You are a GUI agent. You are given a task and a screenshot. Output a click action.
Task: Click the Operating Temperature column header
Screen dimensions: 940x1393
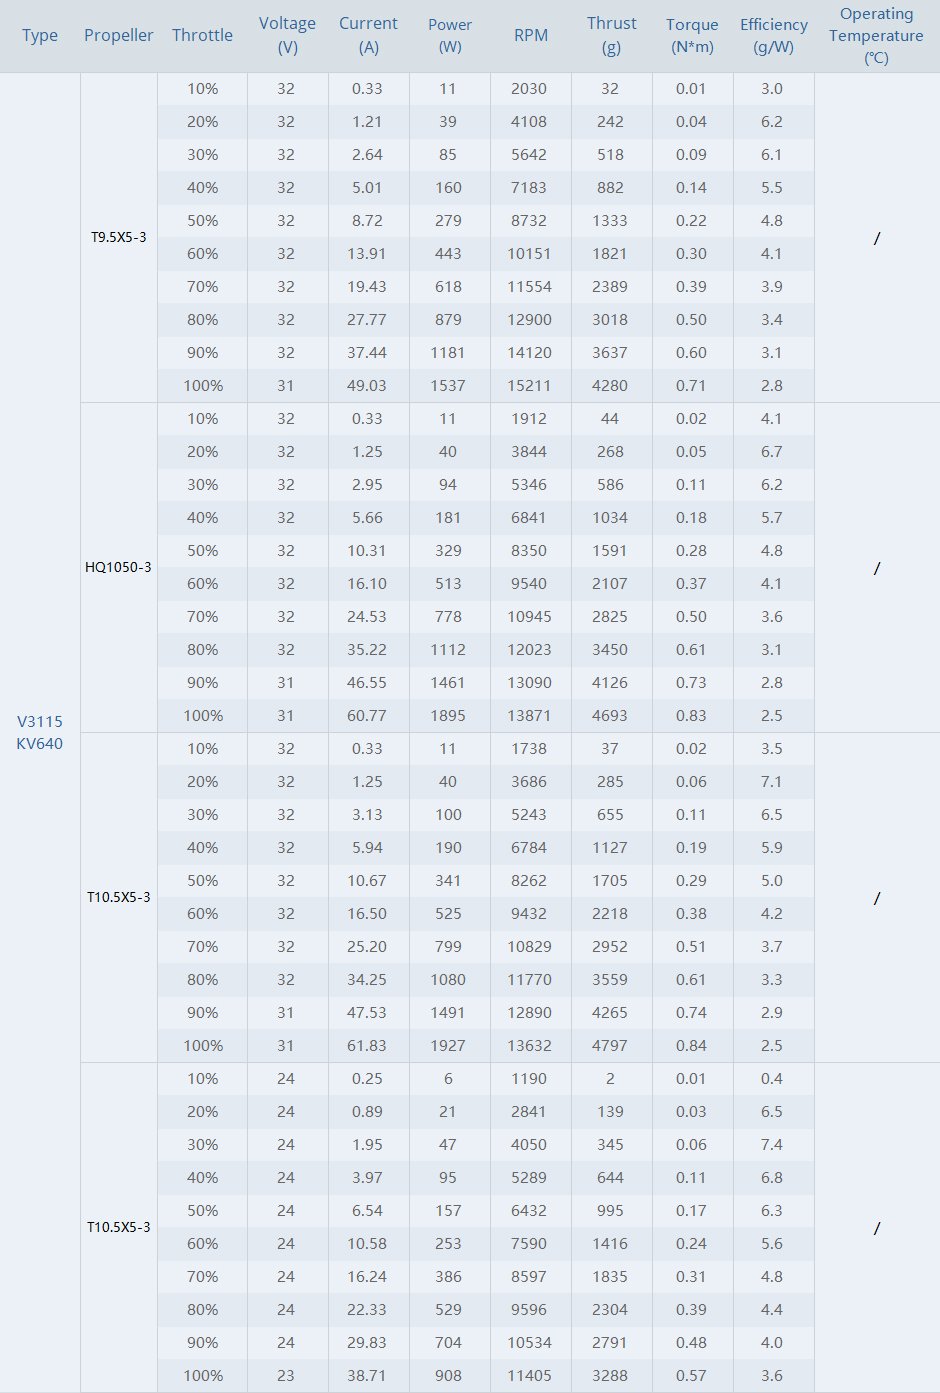pos(876,36)
